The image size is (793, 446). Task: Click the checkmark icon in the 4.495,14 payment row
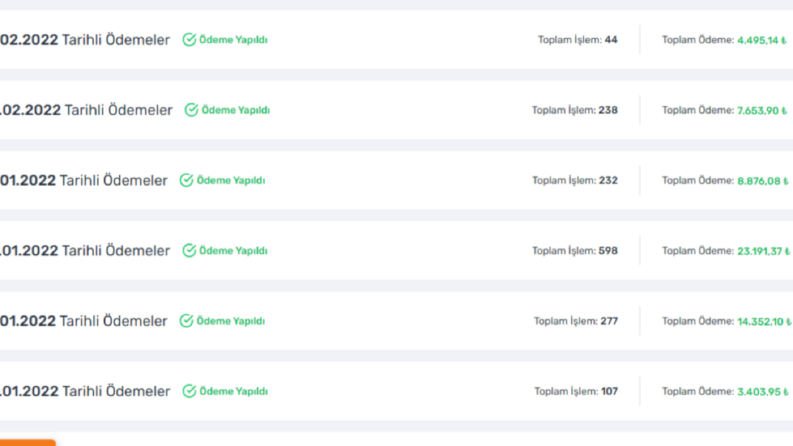click(x=189, y=39)
